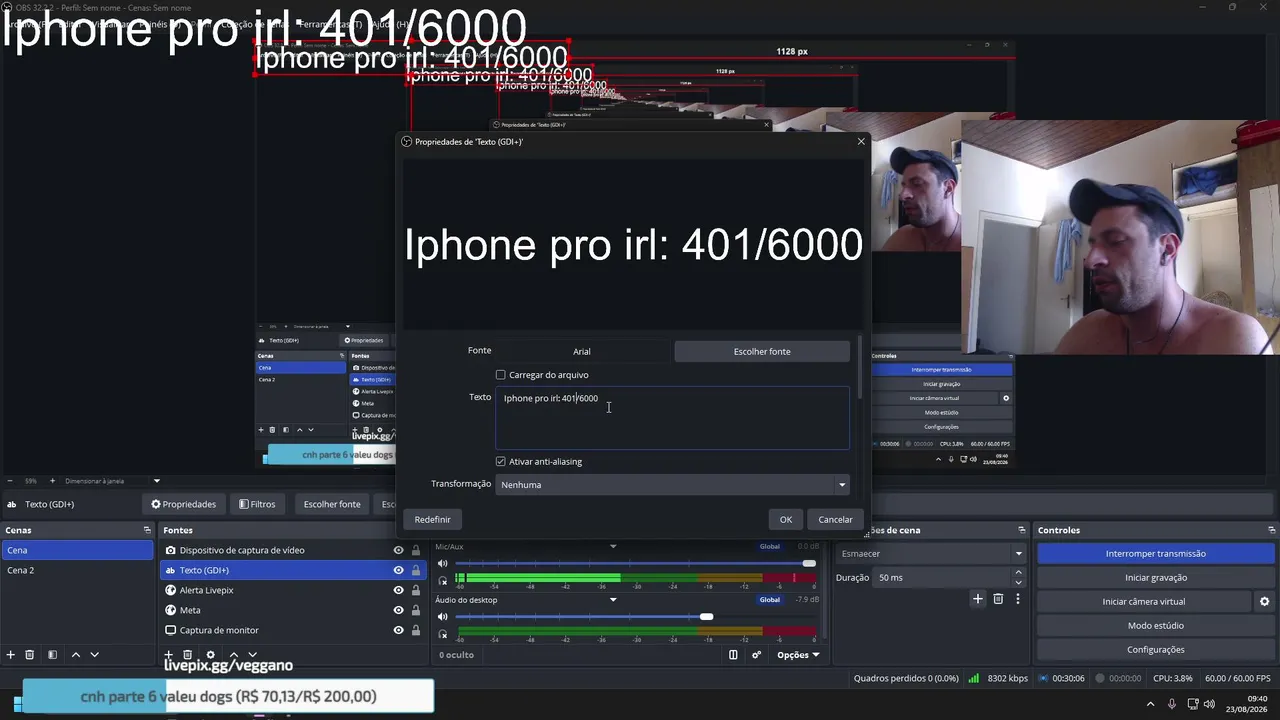Click the Duração 50 ms field
Screen dimensions: 1280x720
[x=943, y=578]
